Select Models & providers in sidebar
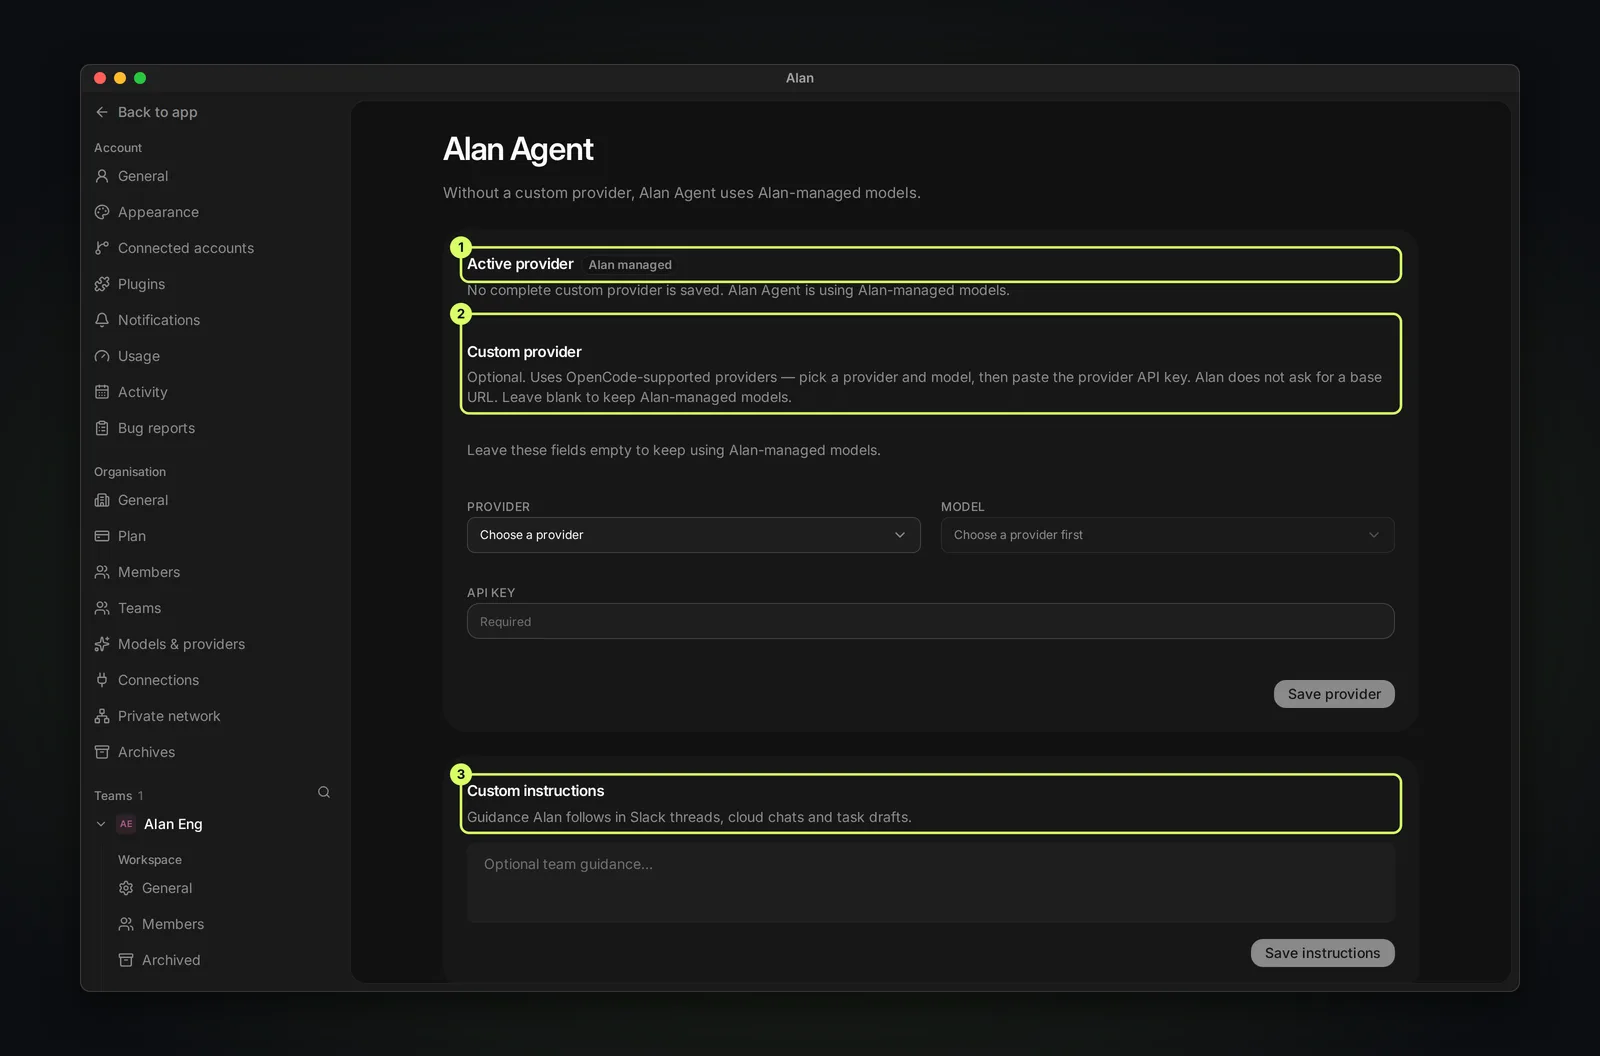This screenshot has height=1056, width=1600. click(x=181, y=644)
